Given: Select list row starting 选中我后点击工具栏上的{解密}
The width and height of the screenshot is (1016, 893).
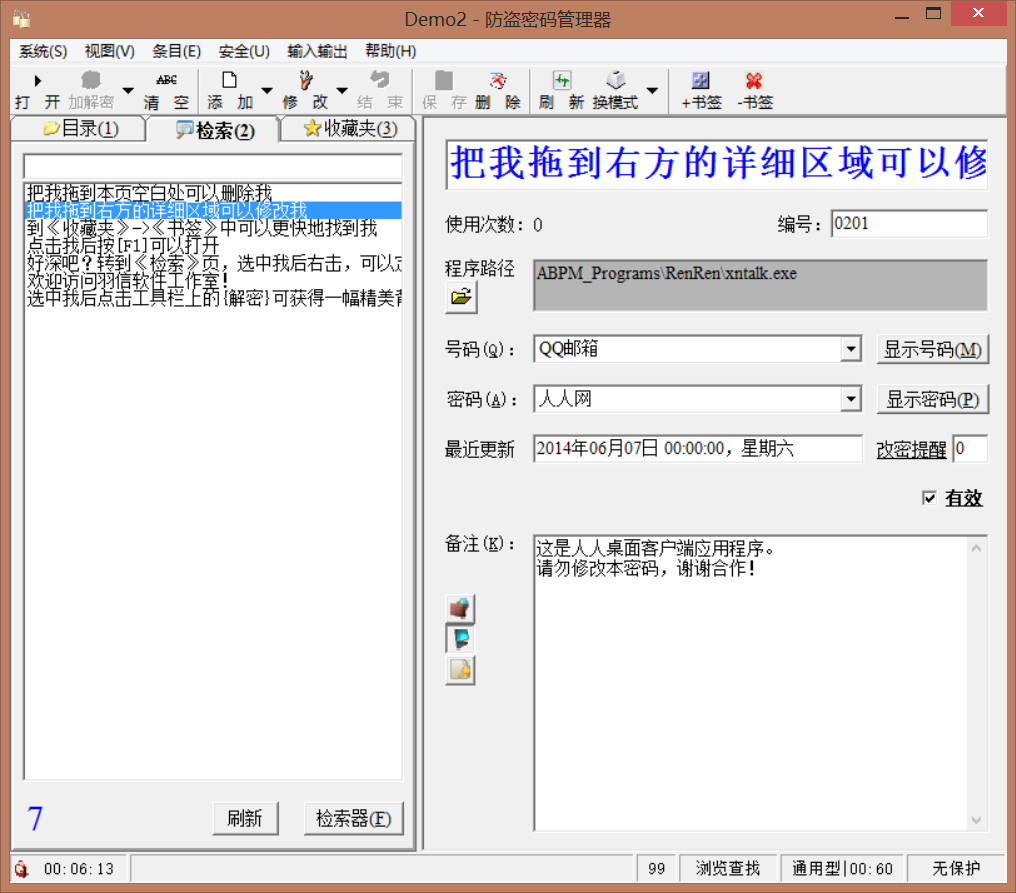Looking at the screenshot, I should click(x=213, y=297).
